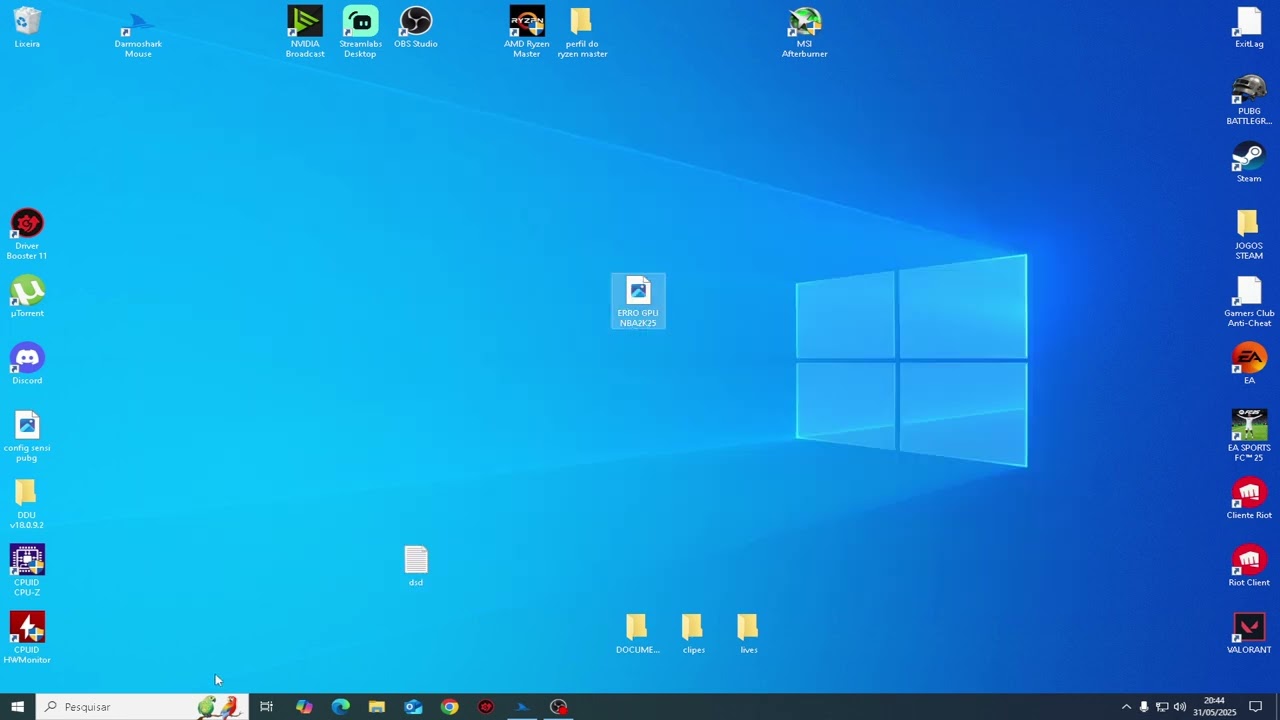Open the notification center
The height and width of the screenshot is (720, 1280).
[1256, 706]
